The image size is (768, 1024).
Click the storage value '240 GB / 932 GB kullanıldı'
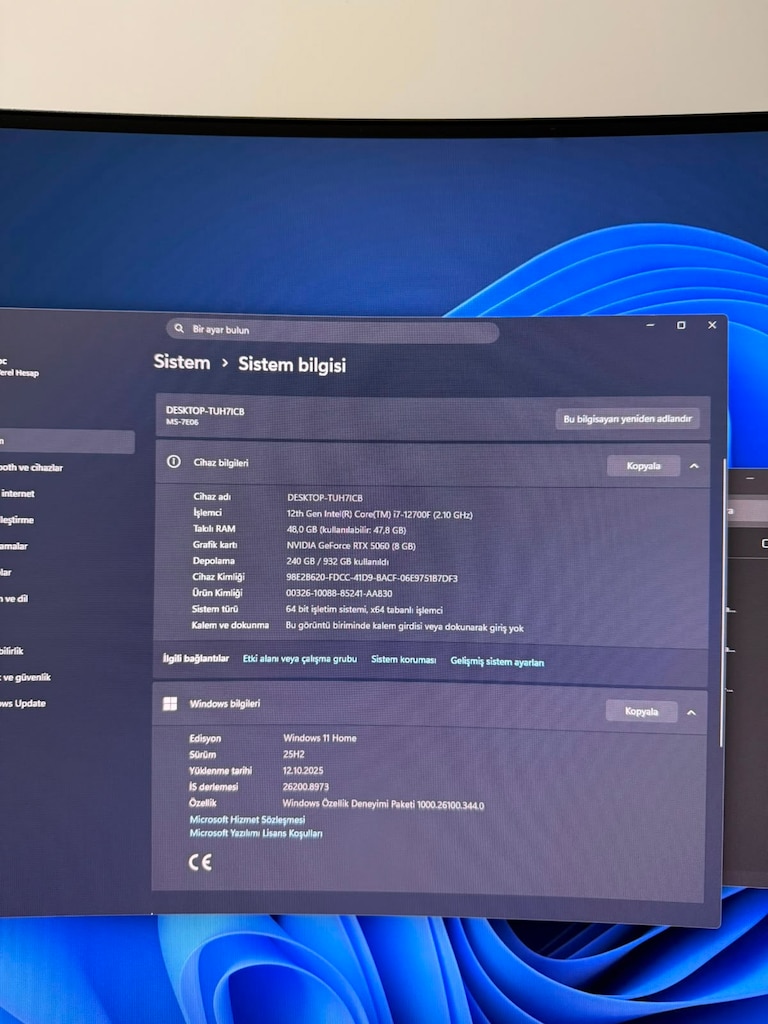337,562
